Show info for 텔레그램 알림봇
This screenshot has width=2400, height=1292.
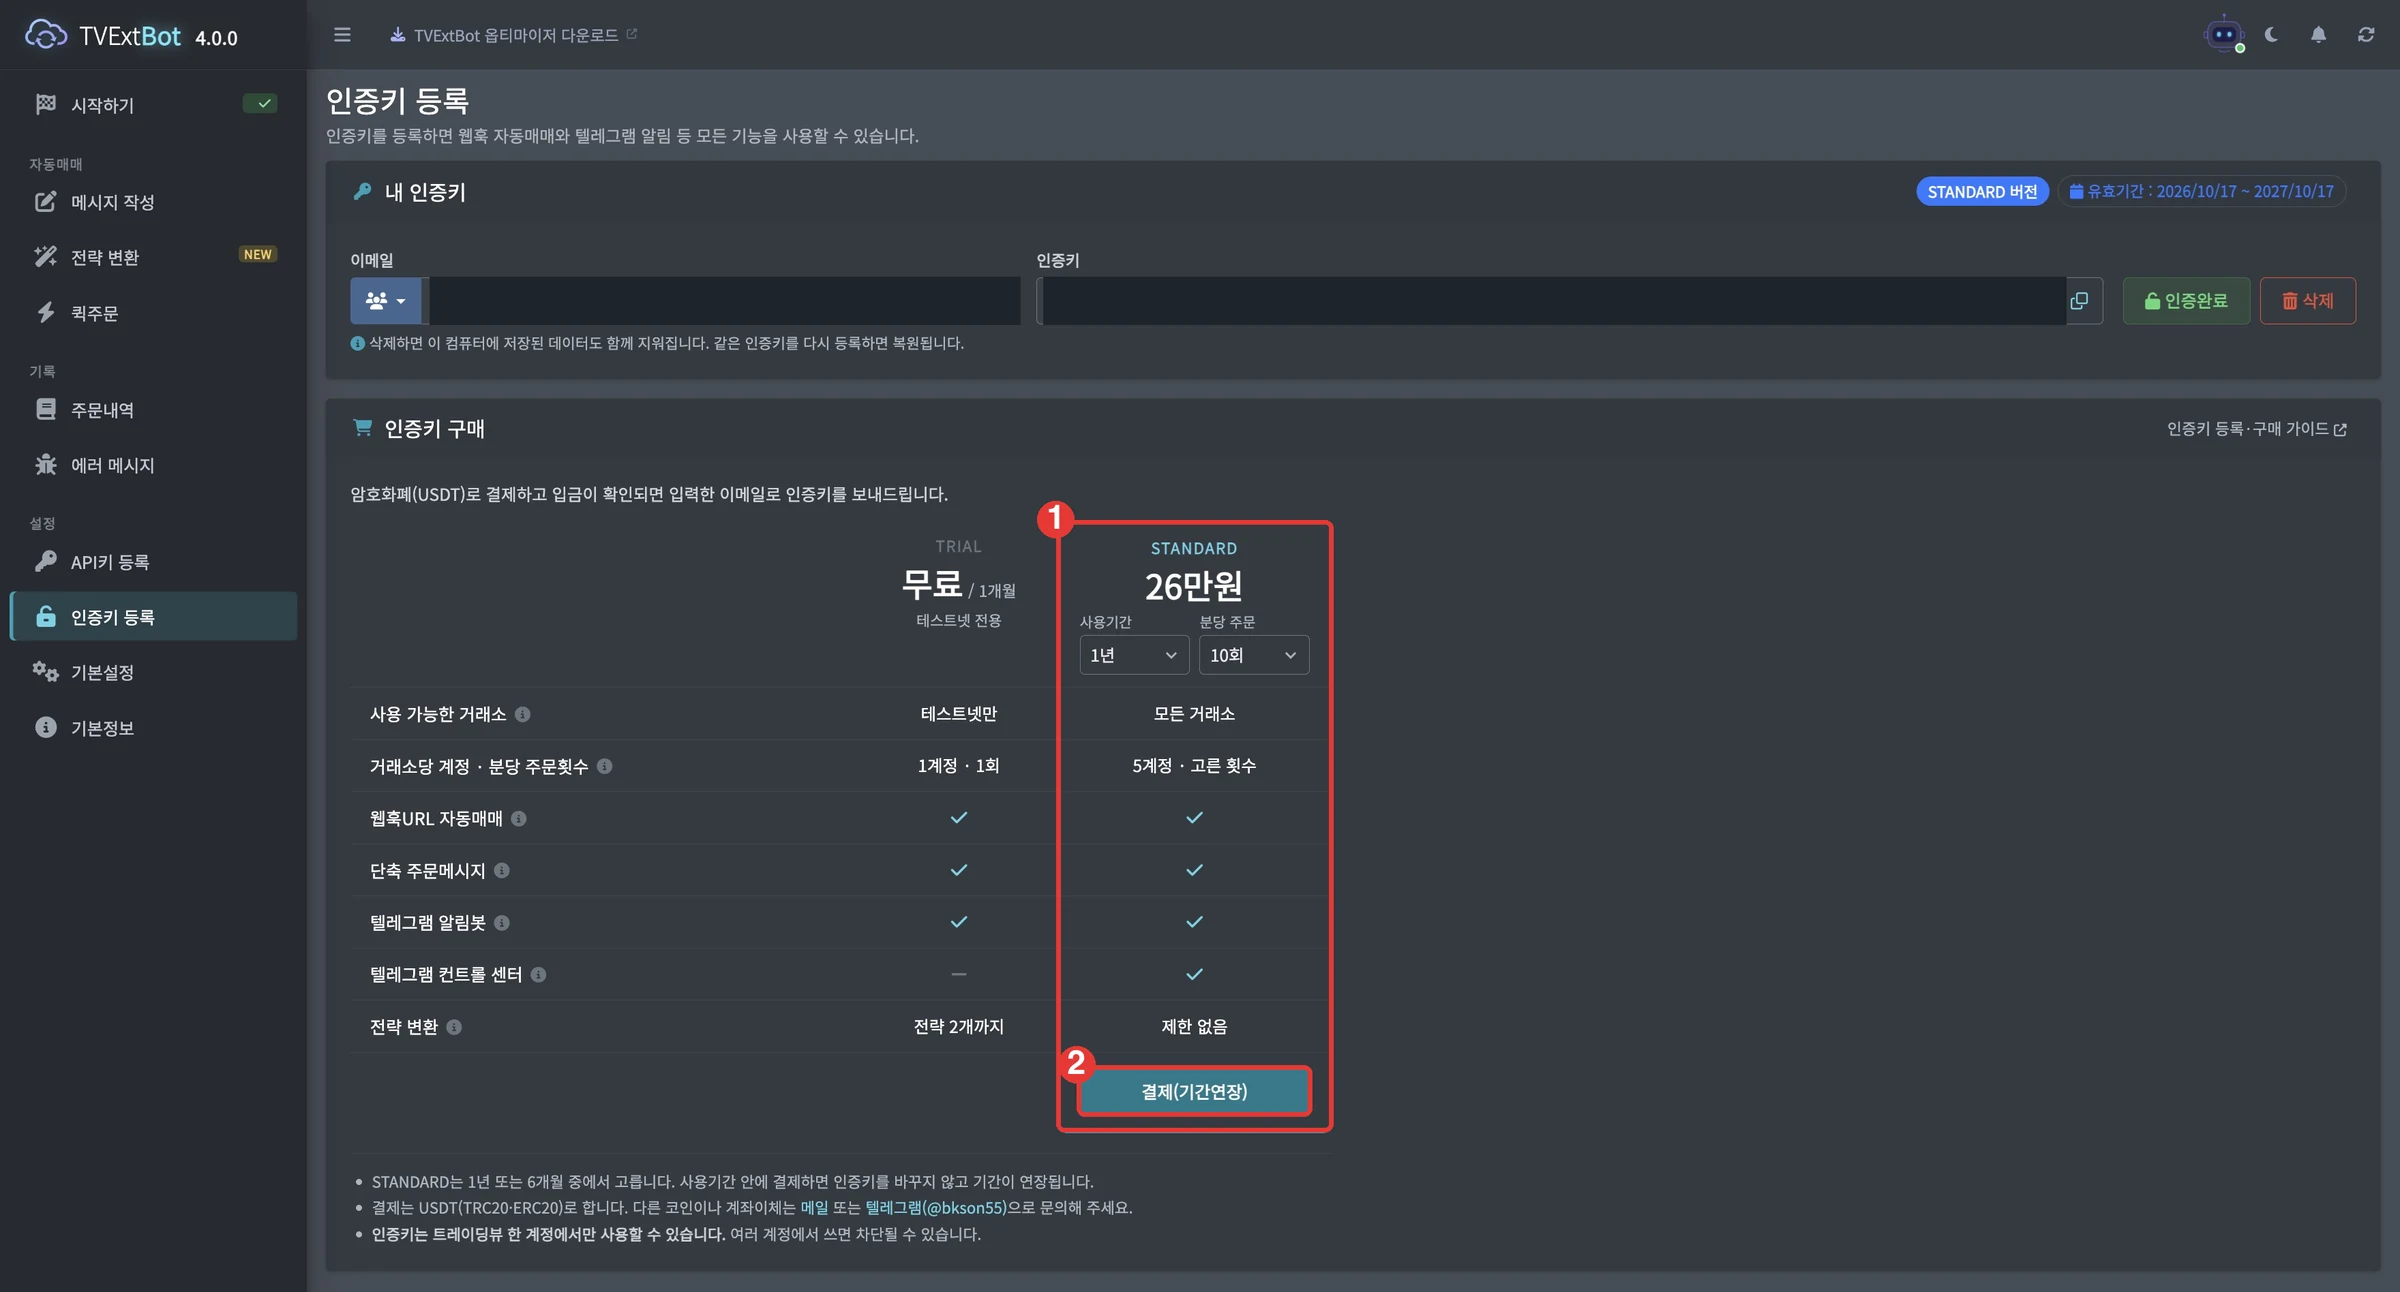point(501,922)
